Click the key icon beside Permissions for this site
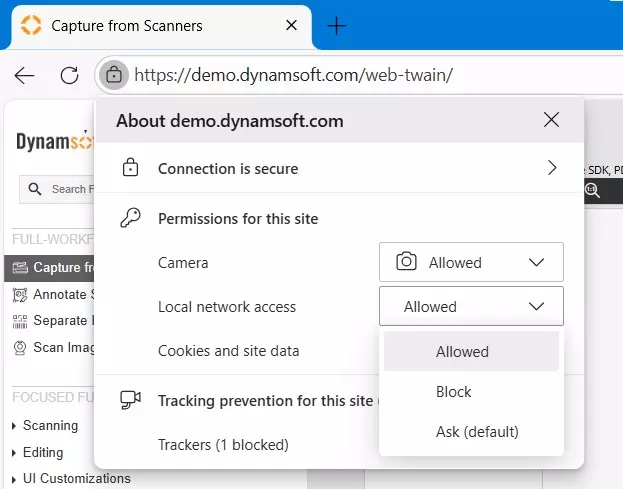 coord(130,218)
